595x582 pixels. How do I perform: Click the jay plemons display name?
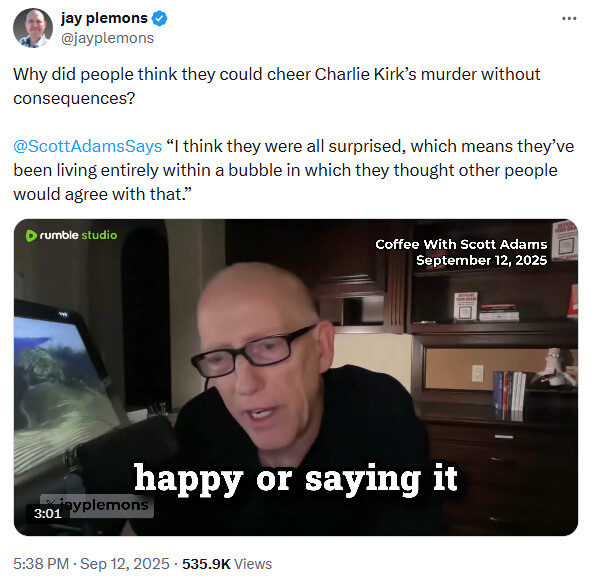point(104,18)
